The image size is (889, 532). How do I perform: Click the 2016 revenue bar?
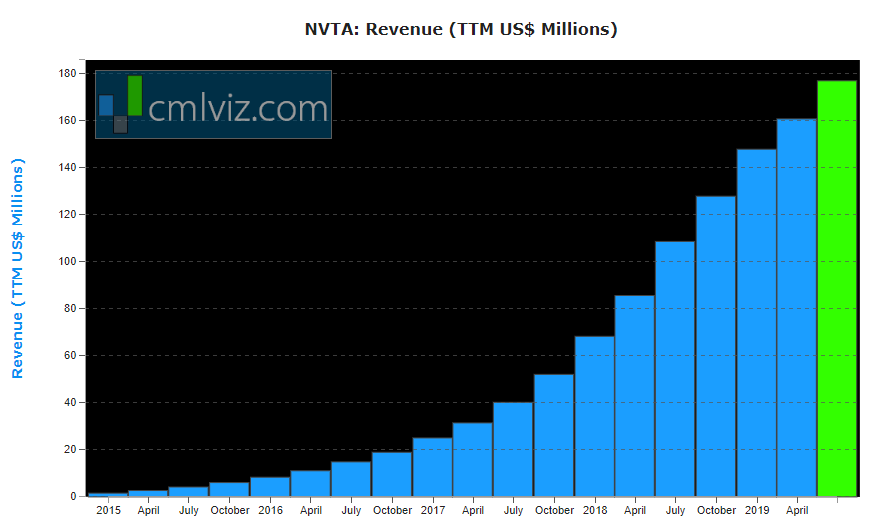[270, 487]
